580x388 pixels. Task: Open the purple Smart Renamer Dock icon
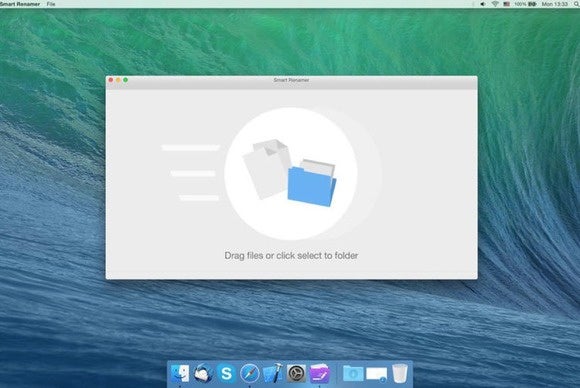[x=319, y=374]
